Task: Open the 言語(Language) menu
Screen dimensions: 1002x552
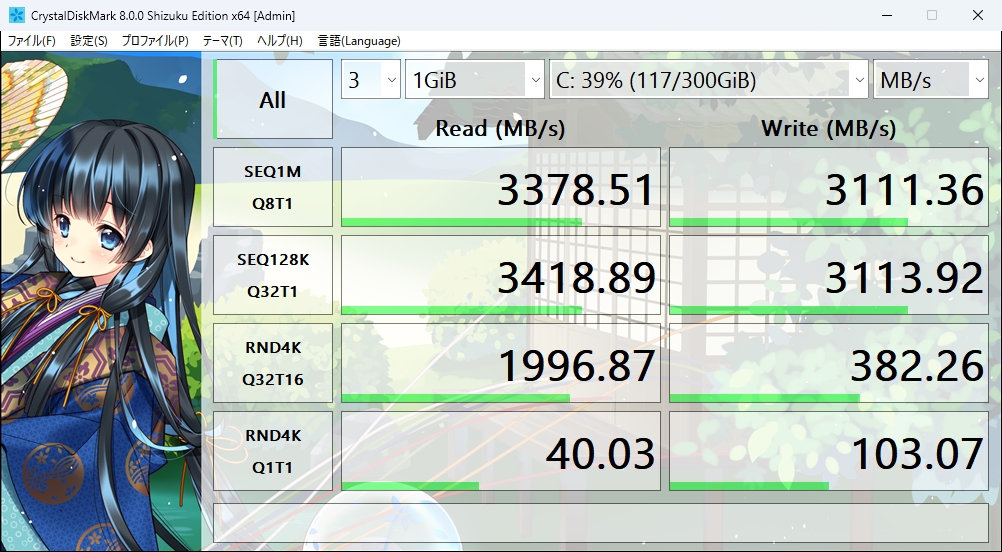Action: 359,41
